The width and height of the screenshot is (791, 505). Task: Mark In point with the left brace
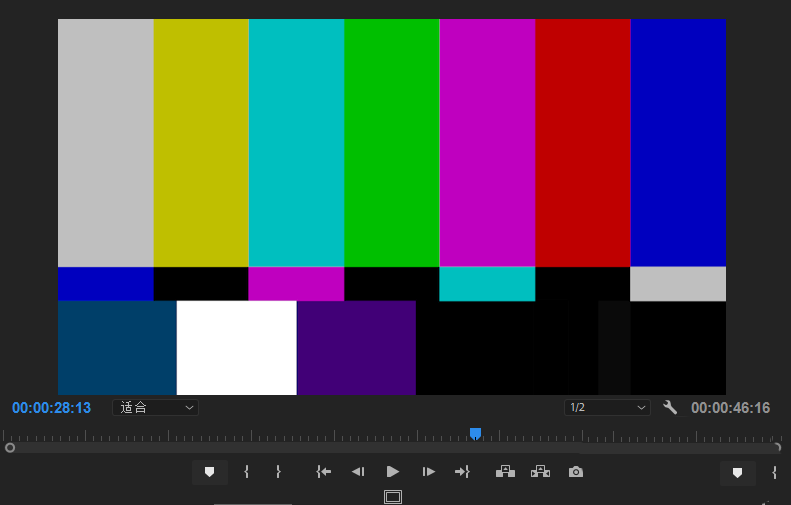click(246, 472)
